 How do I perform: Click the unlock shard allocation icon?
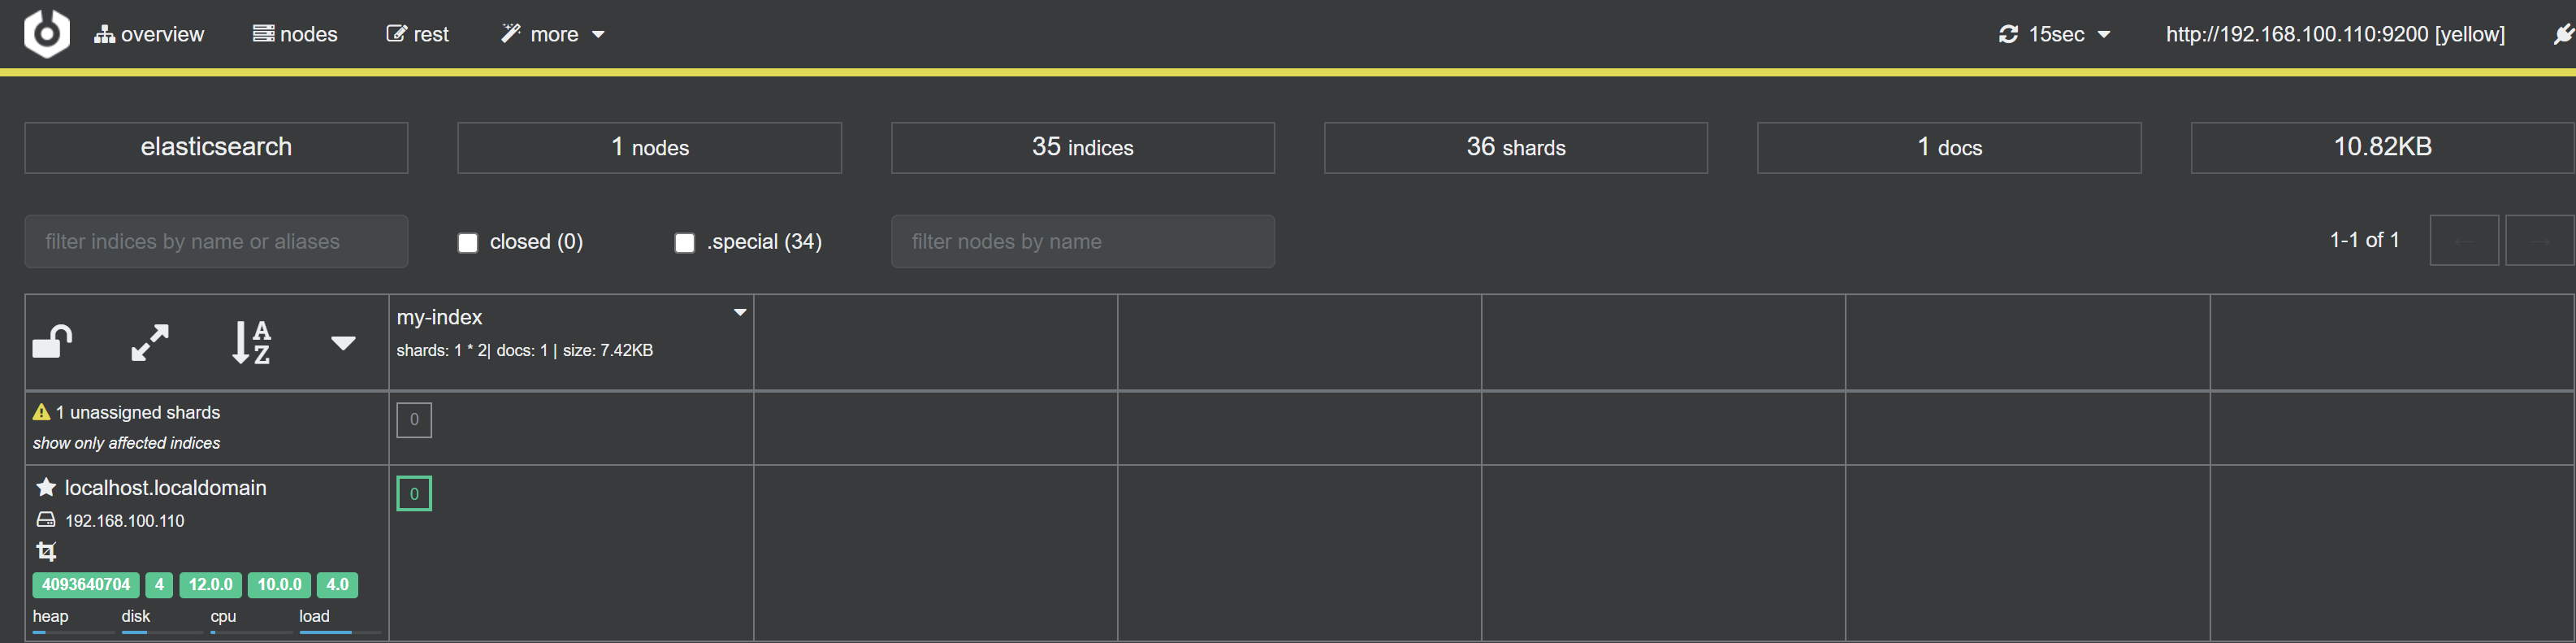[53, 342]
